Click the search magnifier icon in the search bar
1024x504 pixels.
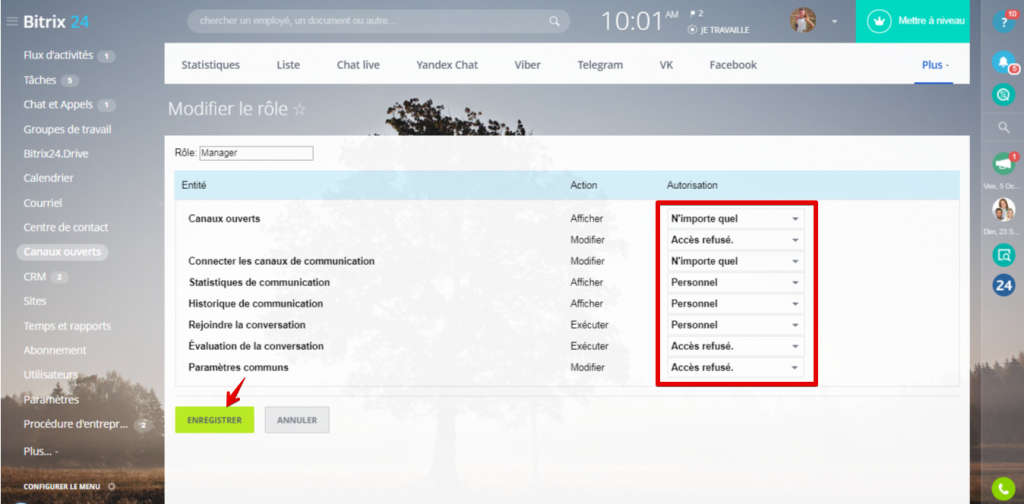554,22
